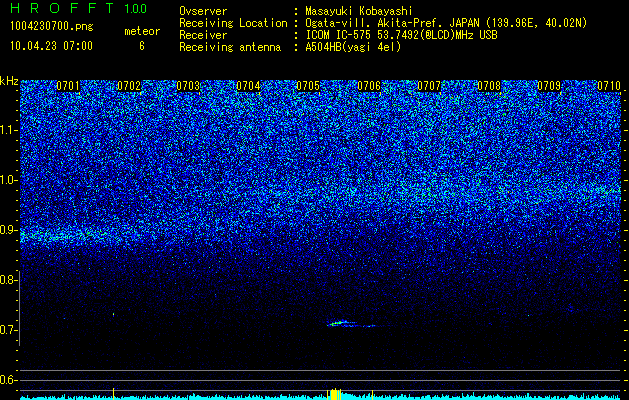
Task: Click the 0702 time marker
Action: tap(129, 86)
